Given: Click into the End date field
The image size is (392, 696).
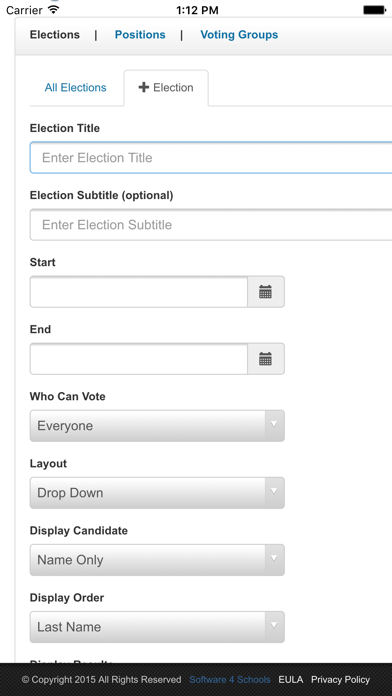Looking at the screenshot, I should pos(139,359).
